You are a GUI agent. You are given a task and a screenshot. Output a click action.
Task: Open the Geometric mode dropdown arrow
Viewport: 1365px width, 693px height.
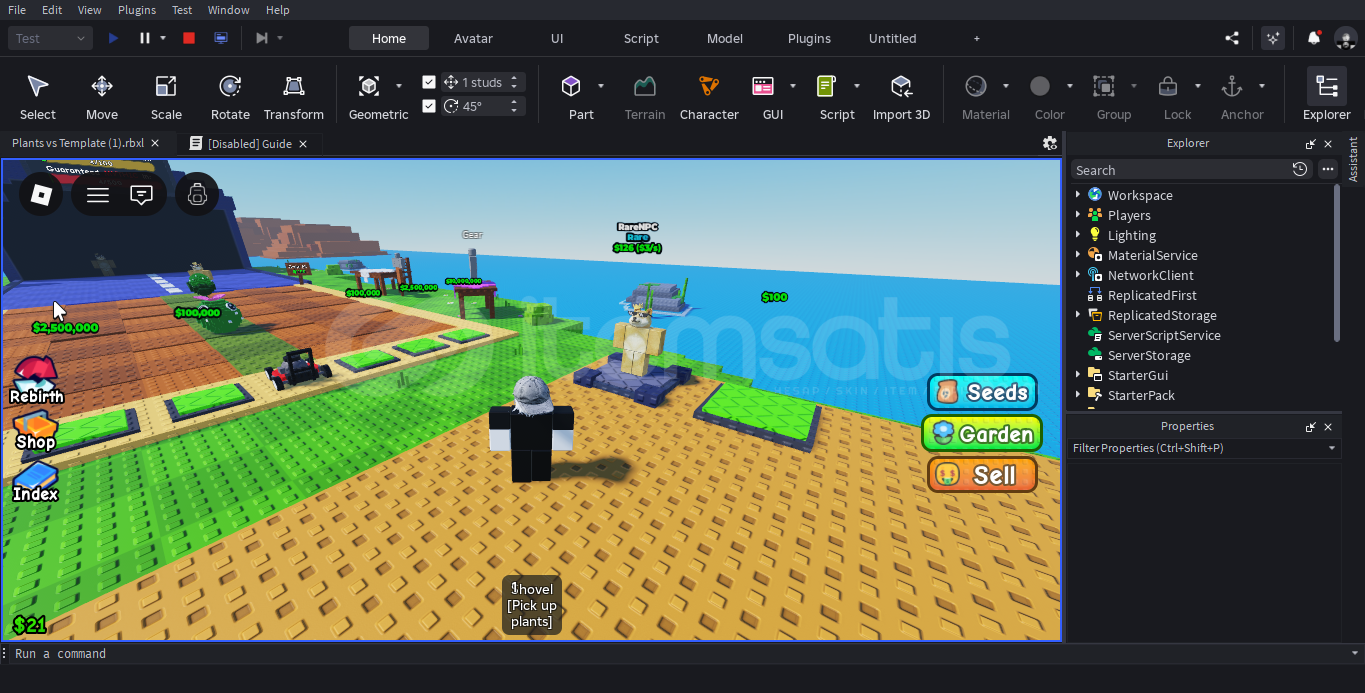tap(399, 86)
